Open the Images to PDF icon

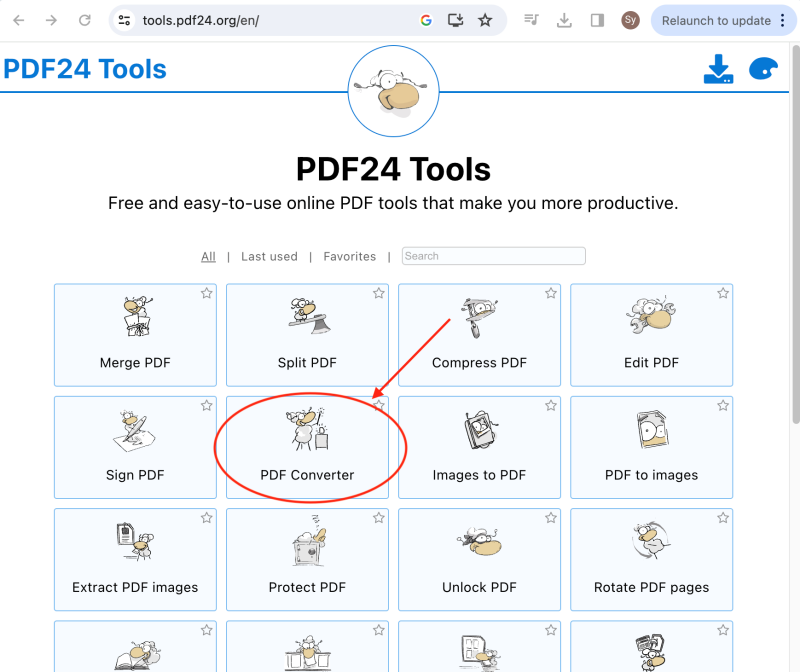point(481,430)
